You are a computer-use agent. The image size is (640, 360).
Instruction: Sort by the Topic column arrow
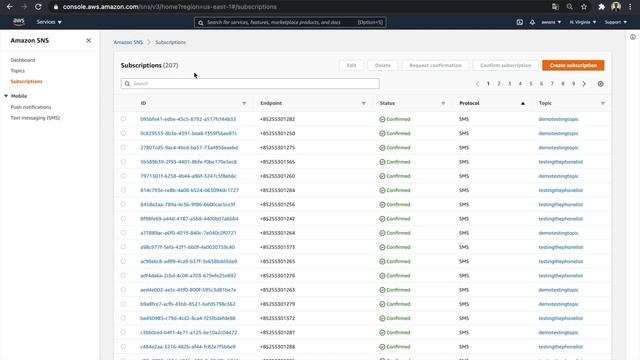pyautogui.click(x=603, y=103)
